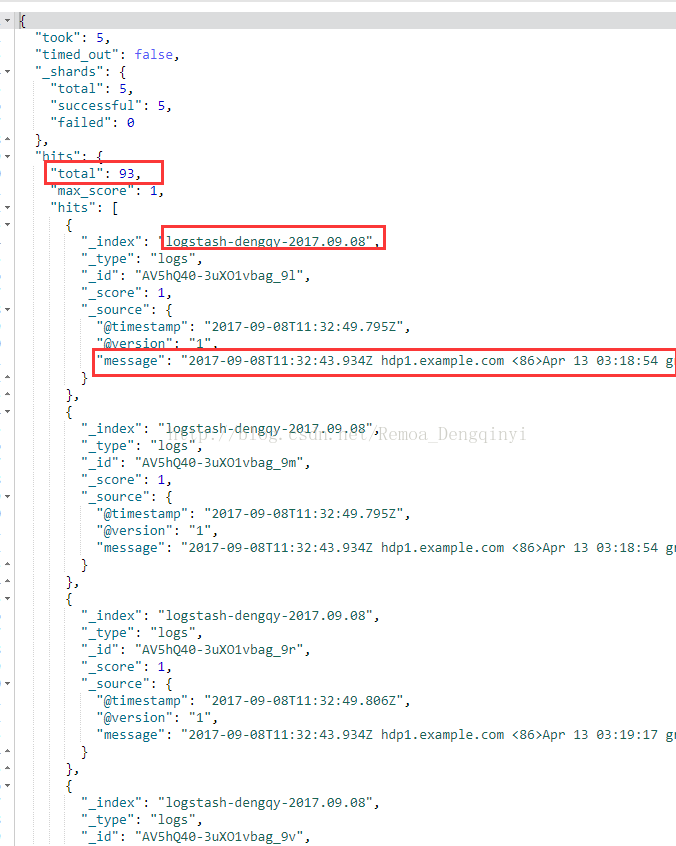Collapse the outer "hits" object fold arrow
The height and width of the screenshot is (846, 676).
[8, 156]
